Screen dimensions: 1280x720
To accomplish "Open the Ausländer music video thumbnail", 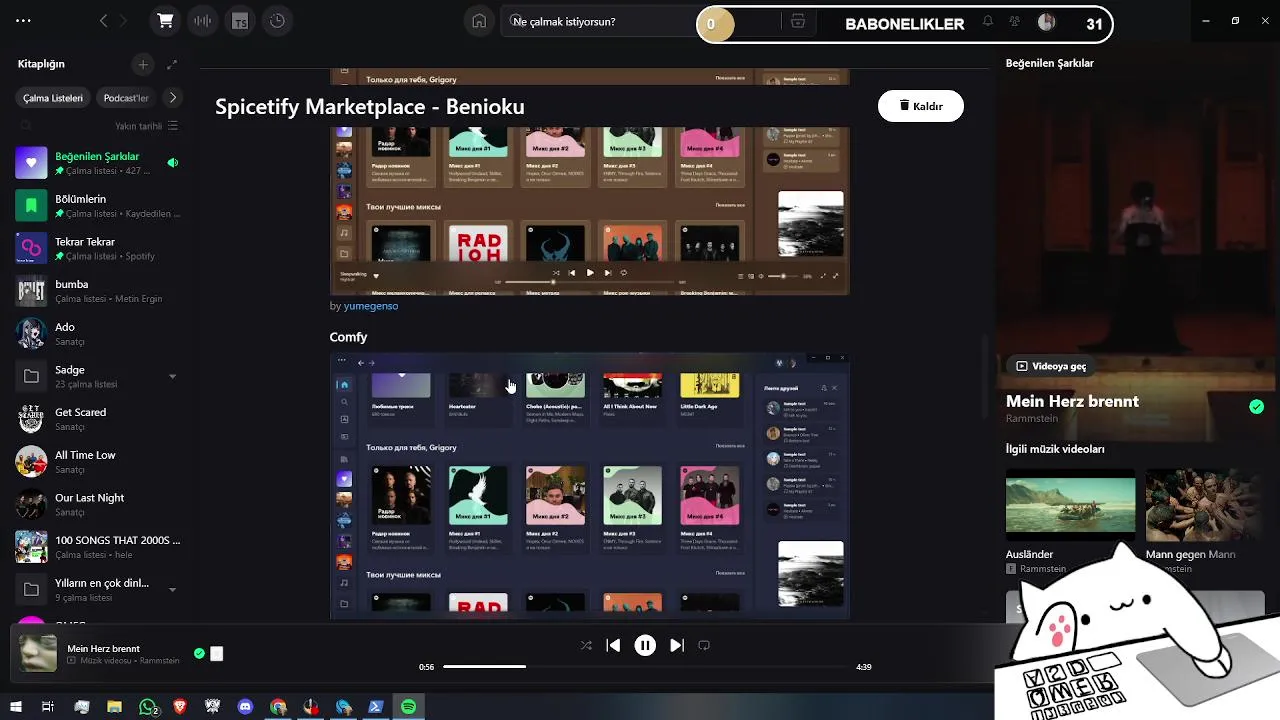I will [x=1070, y=505].
